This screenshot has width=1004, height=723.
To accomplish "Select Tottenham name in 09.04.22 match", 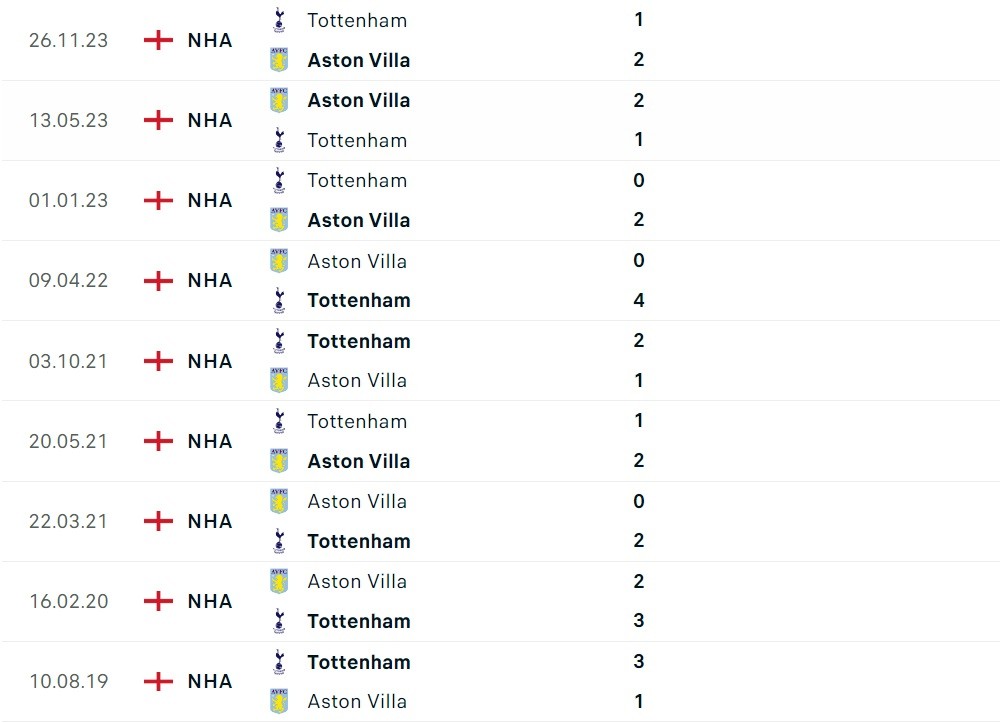I will [359, 300].
